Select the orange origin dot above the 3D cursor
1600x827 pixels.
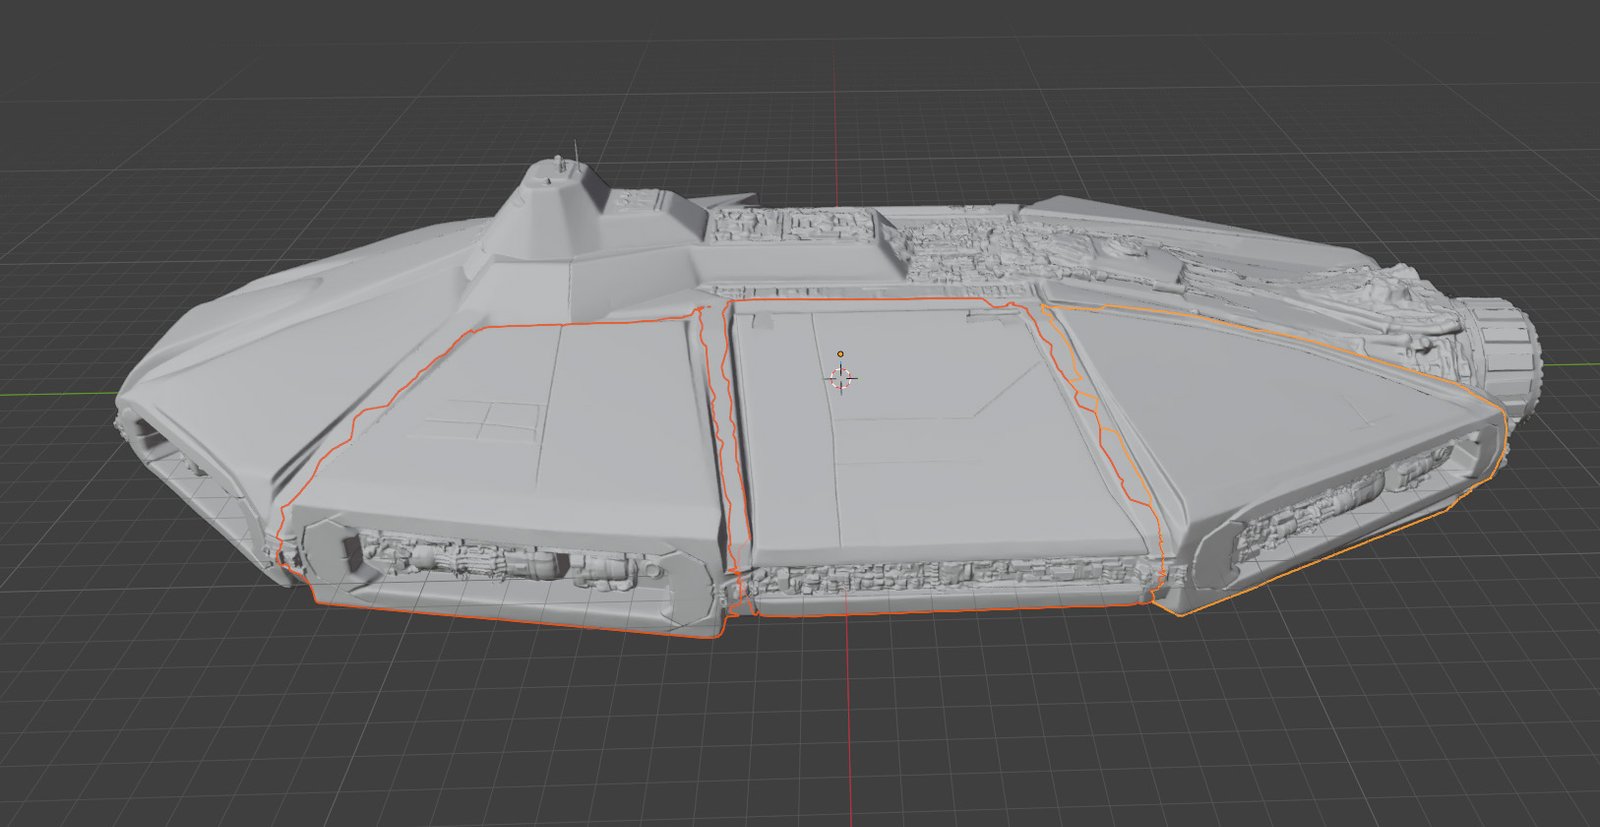tap(841, 353)
